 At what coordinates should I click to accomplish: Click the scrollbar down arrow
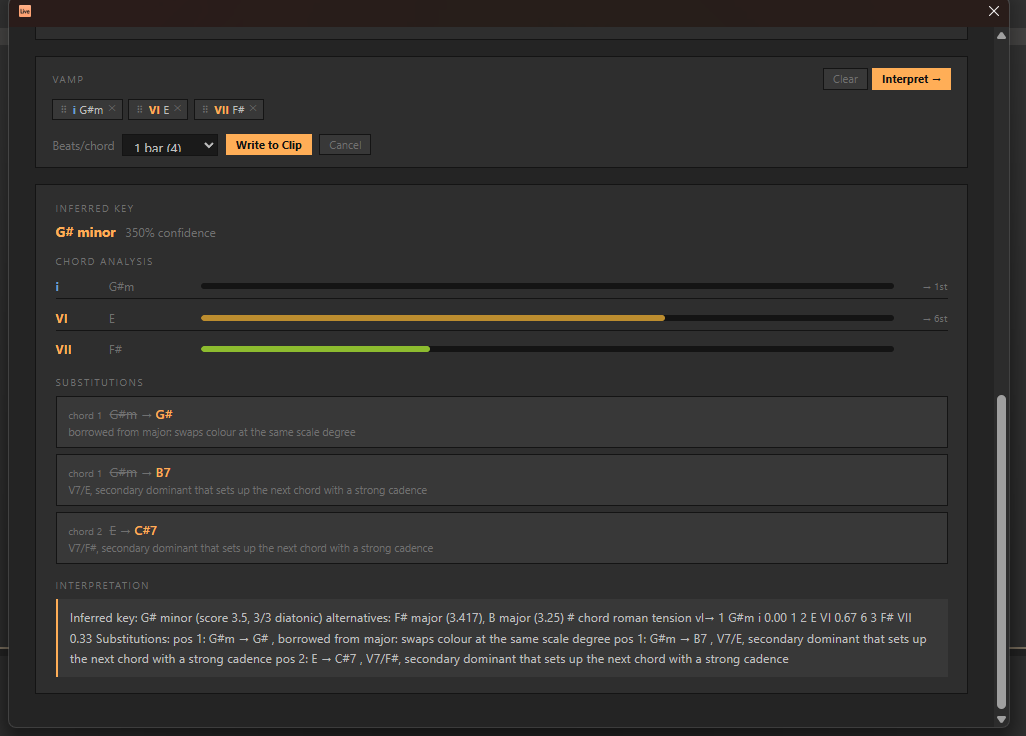click(1001, 719)
